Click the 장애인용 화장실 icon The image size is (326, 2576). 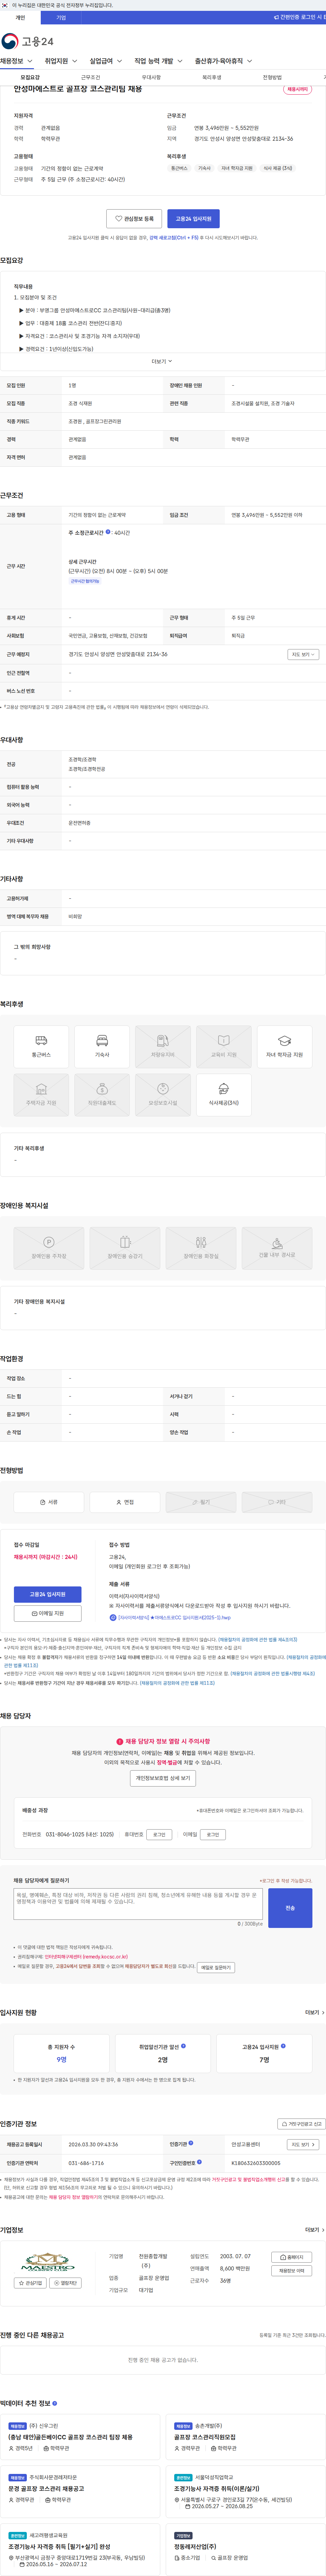pos(201,1248)
